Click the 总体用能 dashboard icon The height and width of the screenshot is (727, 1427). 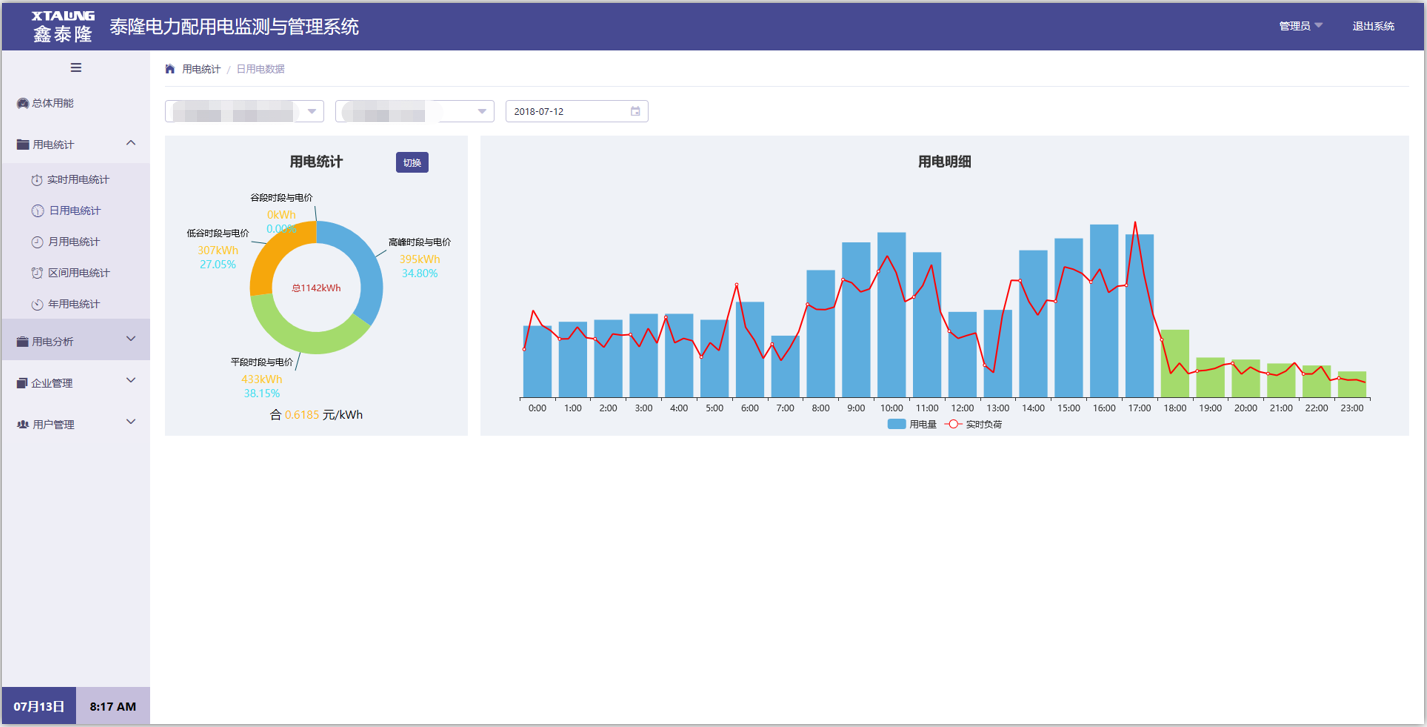pos(23,103)
